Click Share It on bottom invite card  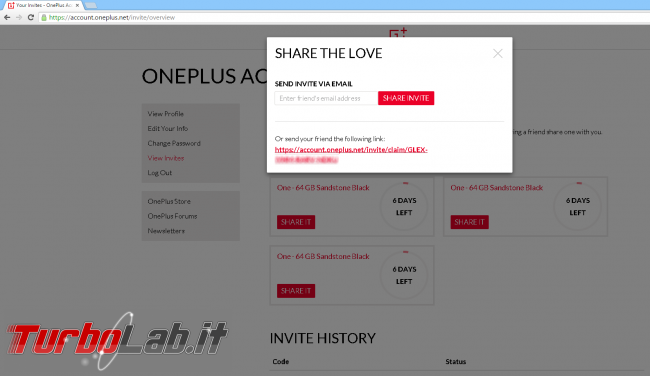coord(296,291)
